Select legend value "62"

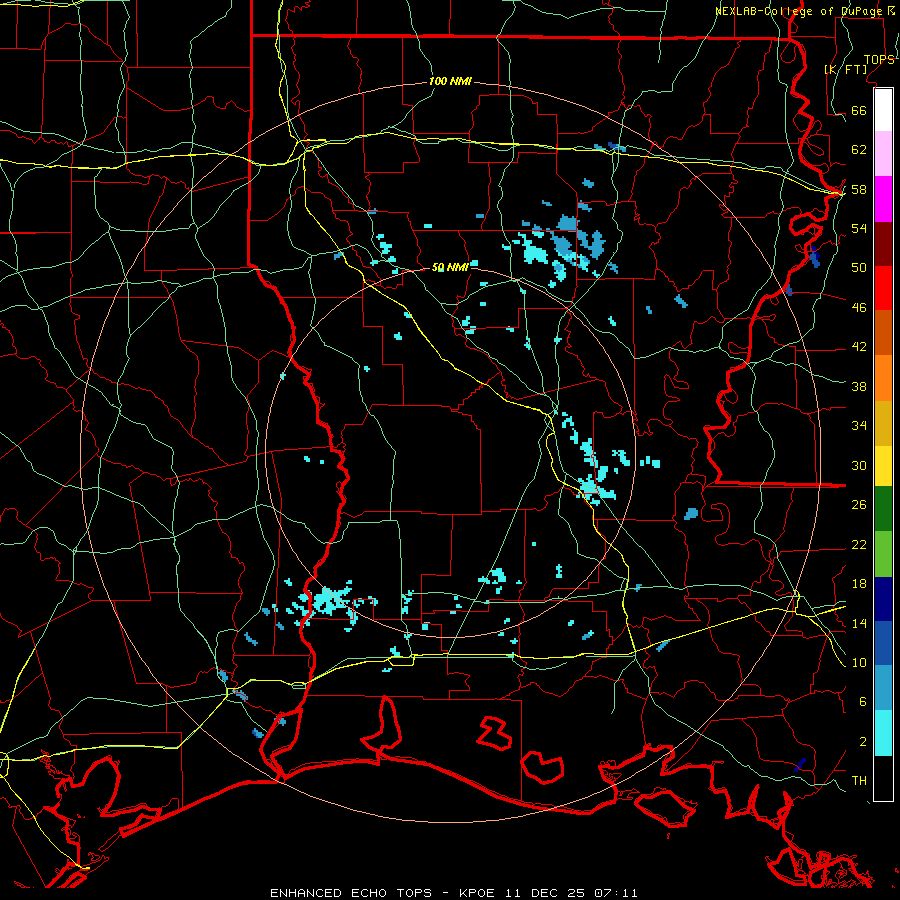pyautogui.click(x=859, y=150)
